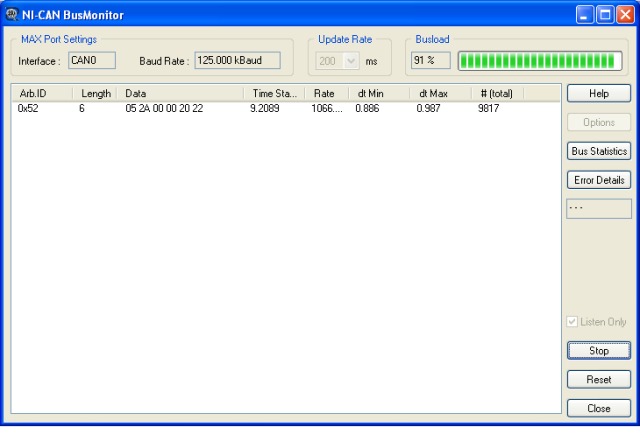Click the Busload progress bar
This screenshot has height=448, width=640.
tap(539, 61)
